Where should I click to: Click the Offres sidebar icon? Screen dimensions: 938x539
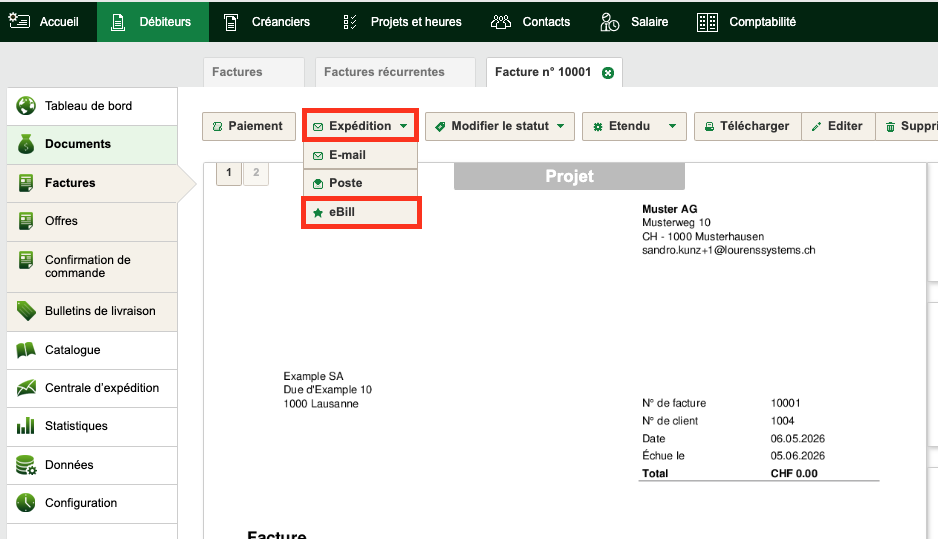(26, 221)
